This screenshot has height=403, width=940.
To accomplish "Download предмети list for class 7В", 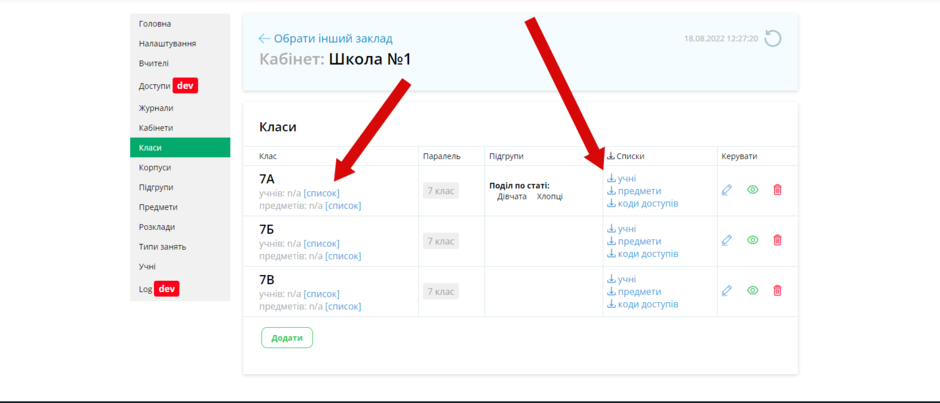I will click(x=634, y=291).
